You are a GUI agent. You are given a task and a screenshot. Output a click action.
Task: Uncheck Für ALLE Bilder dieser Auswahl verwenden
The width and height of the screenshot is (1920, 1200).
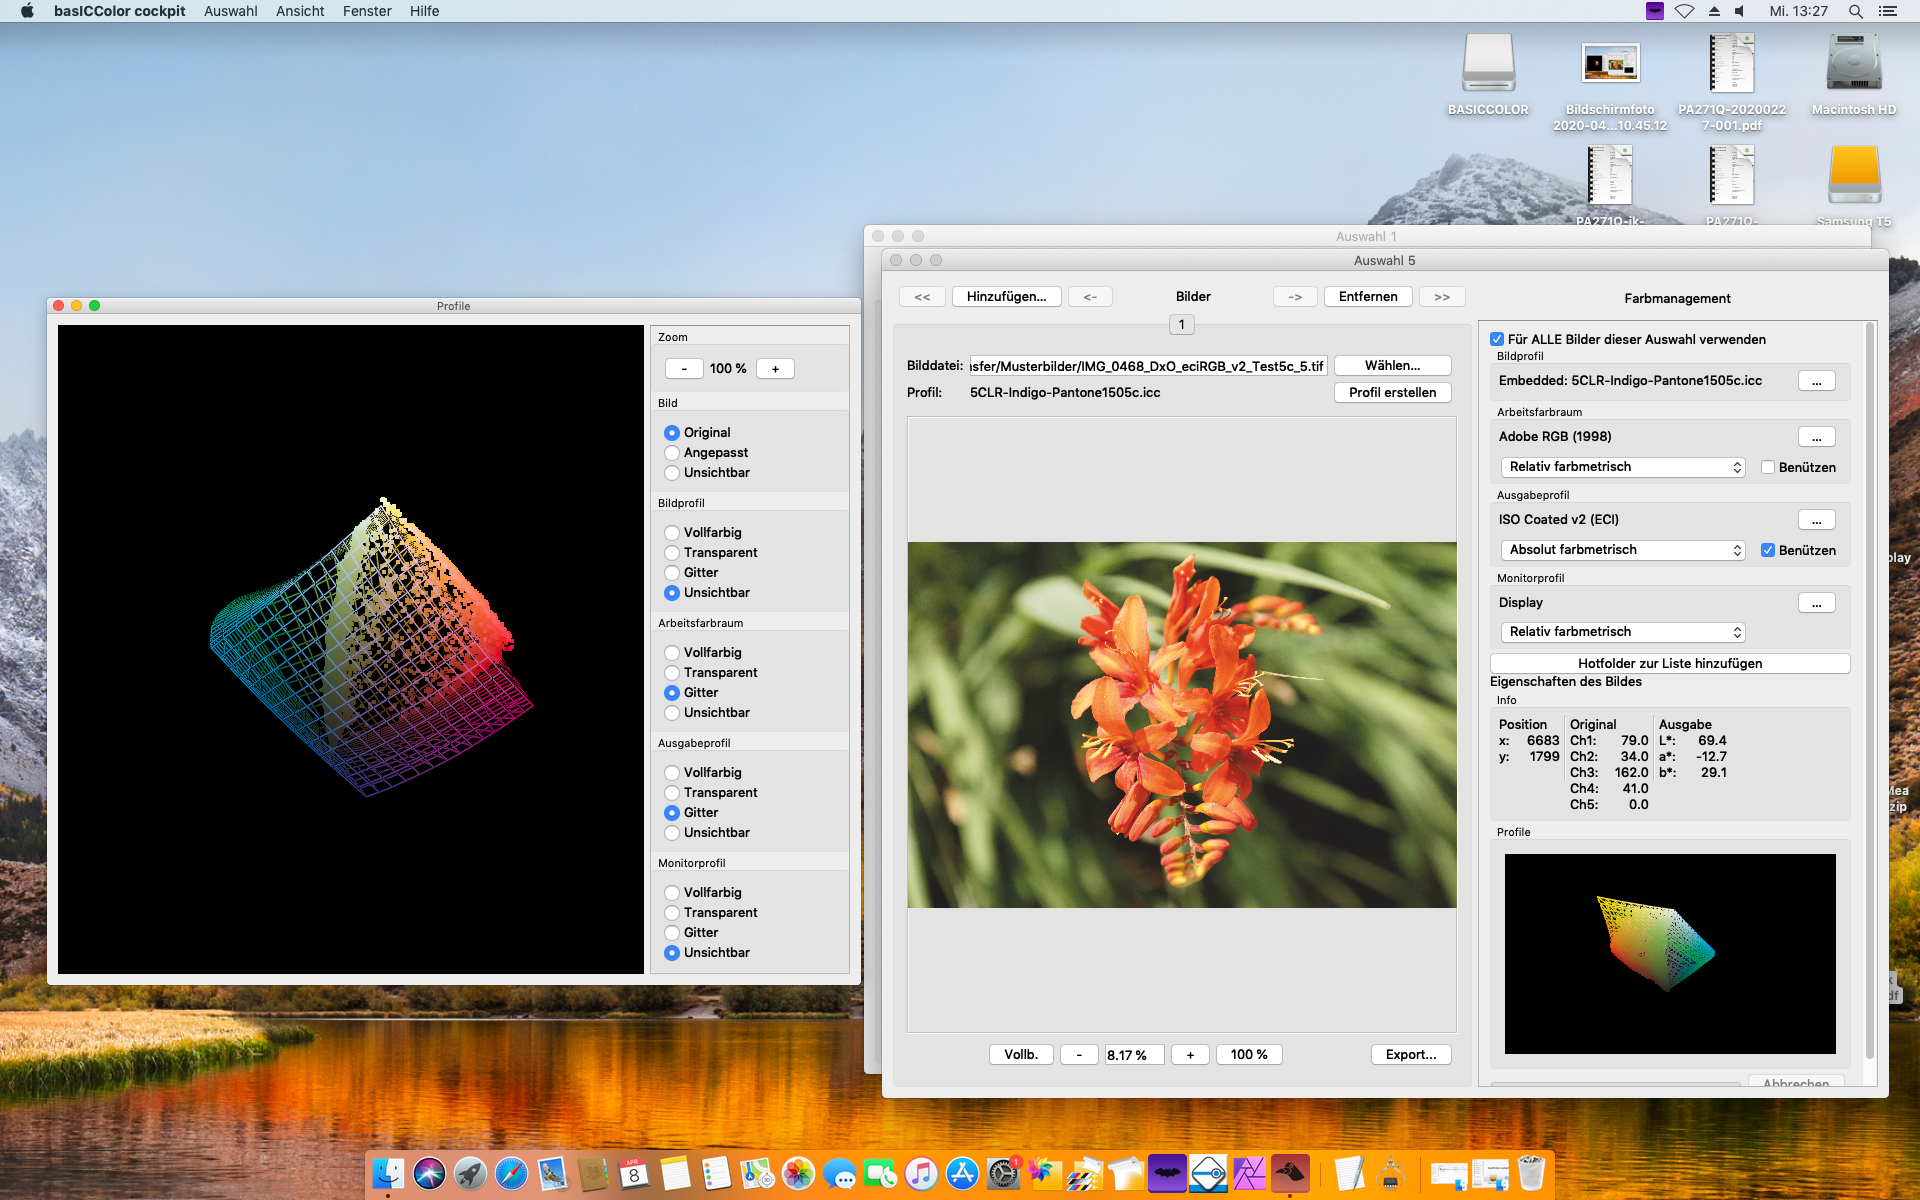(x=1497, y=339)
